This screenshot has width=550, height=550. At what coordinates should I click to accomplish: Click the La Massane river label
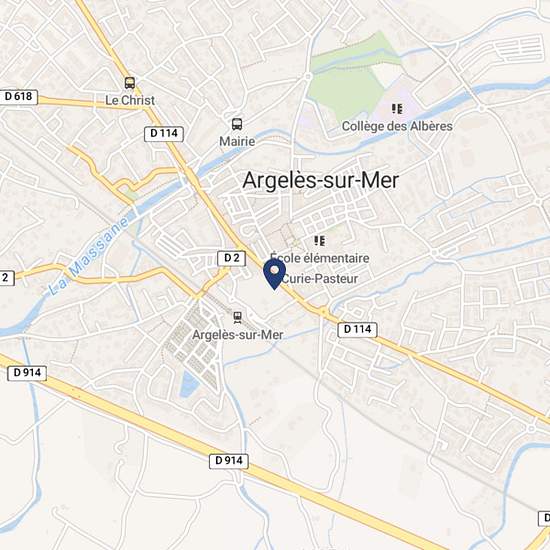click(88, 256)
